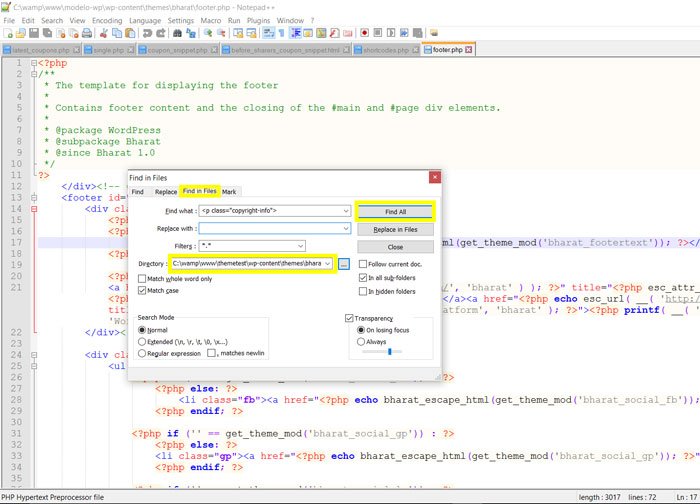This screenshot has width=700, height=504.
Task: Collapse ul fold marker at line 25
Action: 34,366
